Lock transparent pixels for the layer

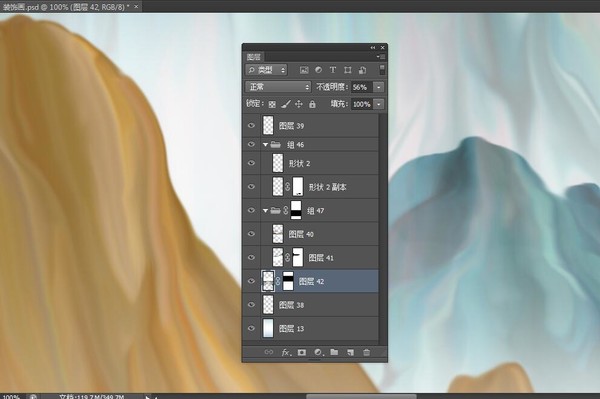[x=272, y=104]
